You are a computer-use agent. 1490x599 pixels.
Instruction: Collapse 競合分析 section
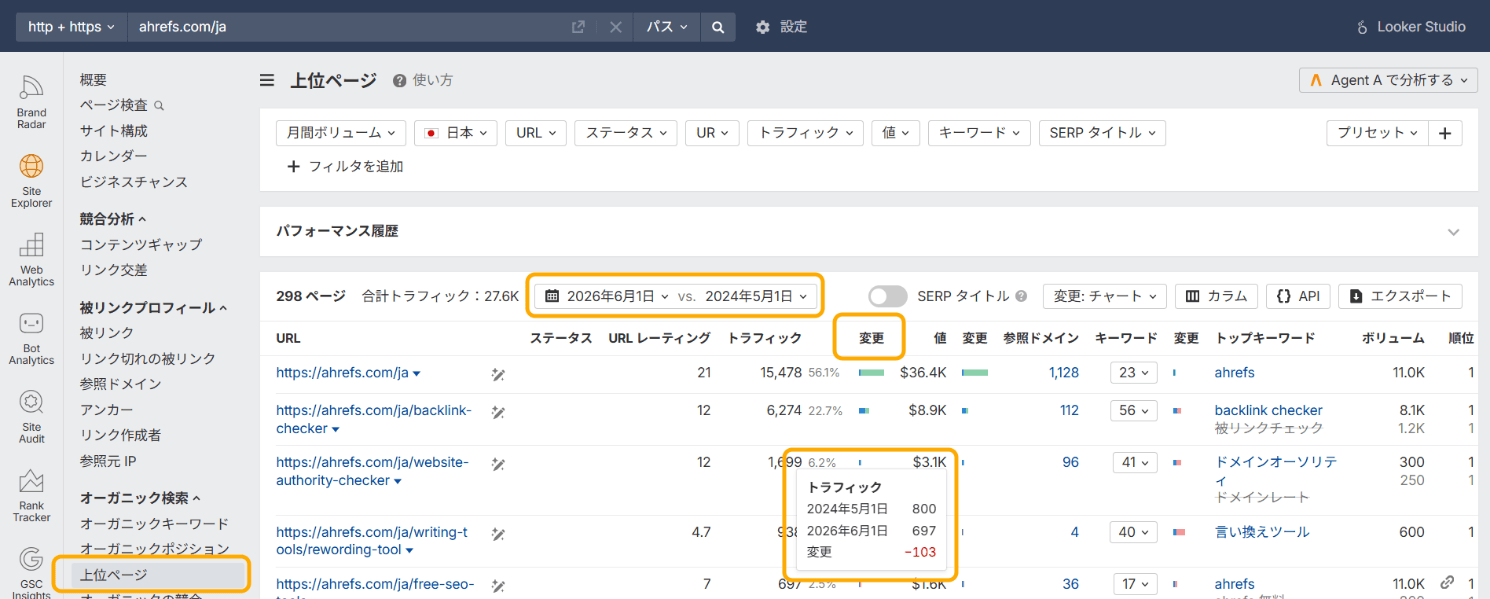click(113, 219)
